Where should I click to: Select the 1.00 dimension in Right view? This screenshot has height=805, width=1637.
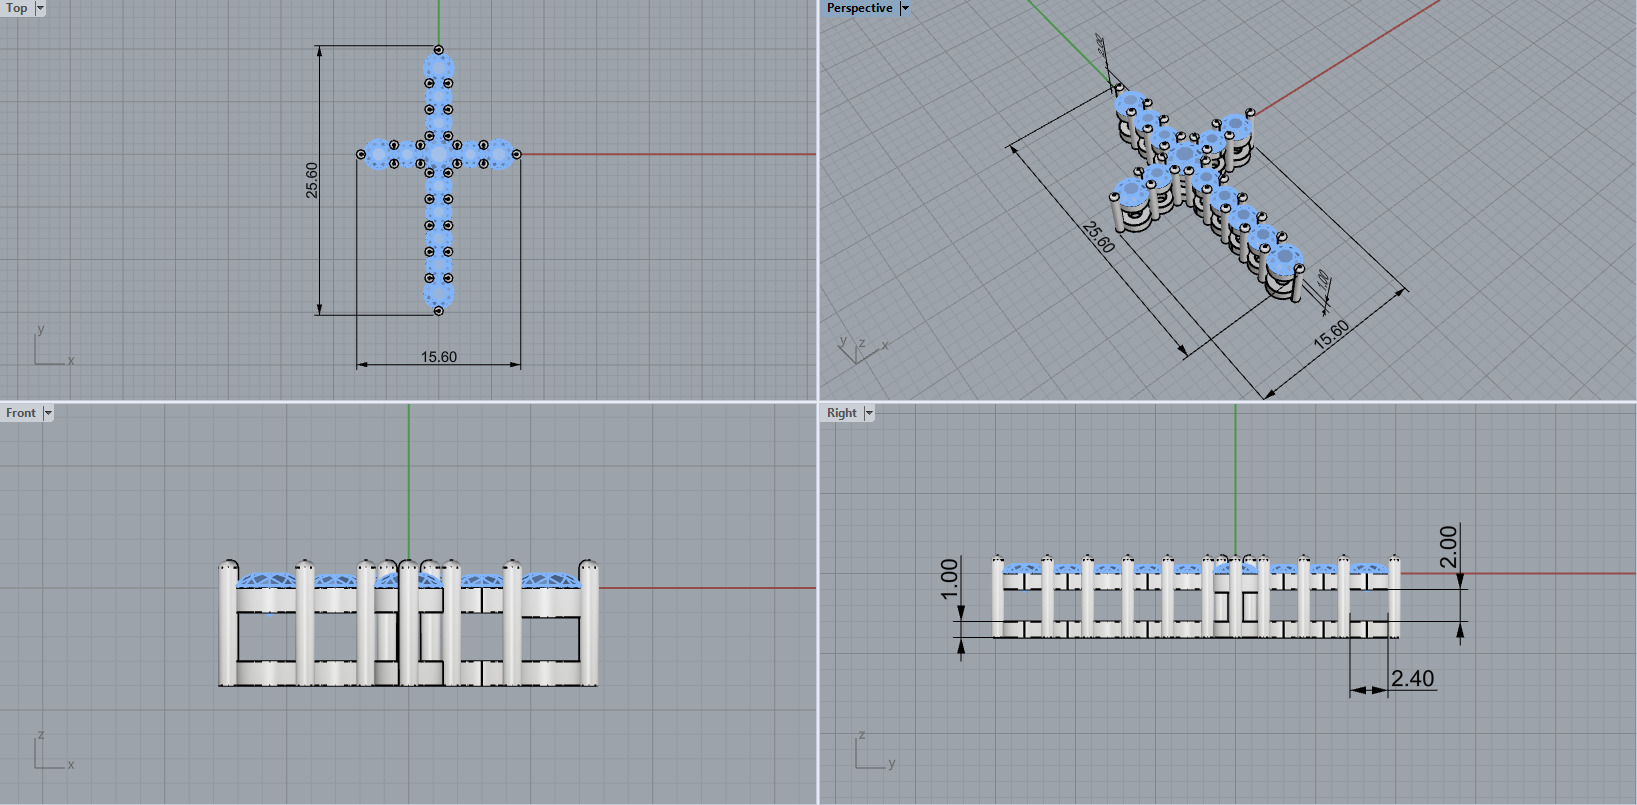click(x=950, y=579)
